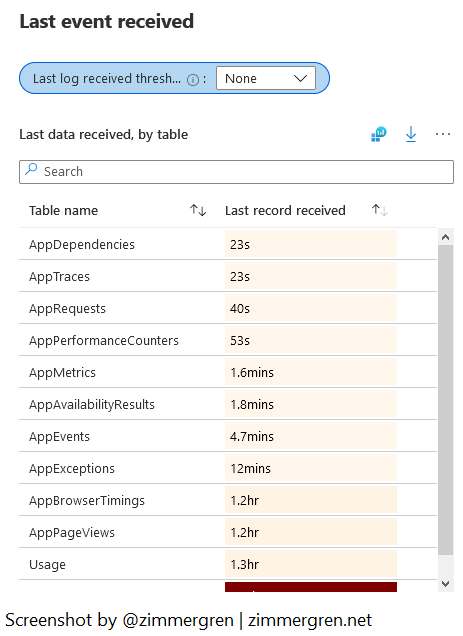Select the AppTraces table row
The height and width of the screenshot is (636, 463).
(x=228, y=276)
